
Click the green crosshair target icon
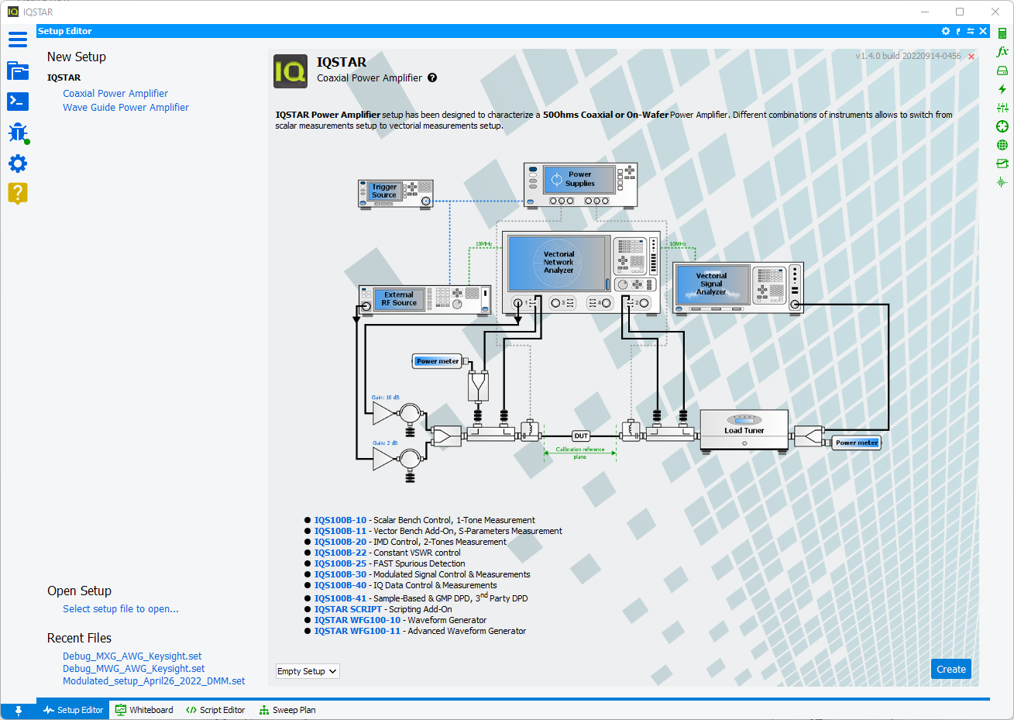1002,127
